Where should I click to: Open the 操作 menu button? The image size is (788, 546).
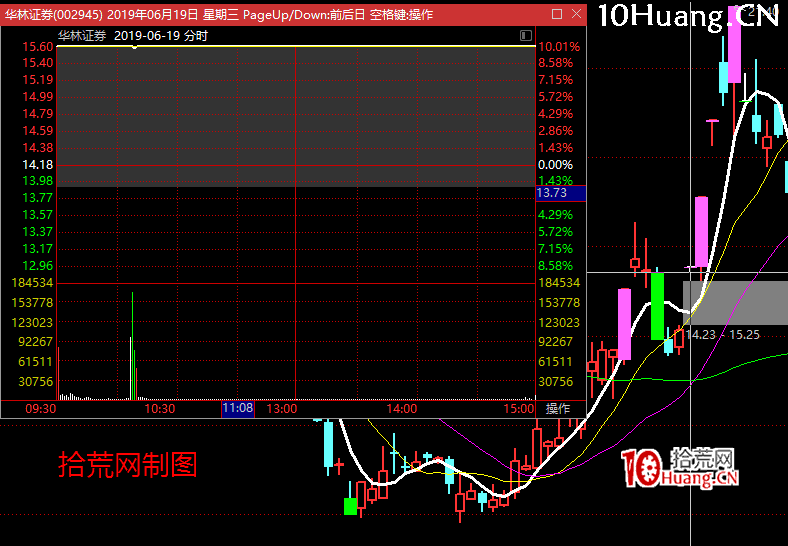click(557, 409)
